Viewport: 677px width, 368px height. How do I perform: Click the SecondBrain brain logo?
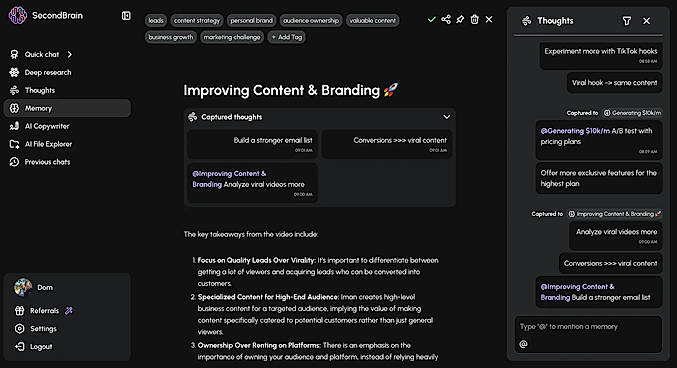click(x=18, y=16)
